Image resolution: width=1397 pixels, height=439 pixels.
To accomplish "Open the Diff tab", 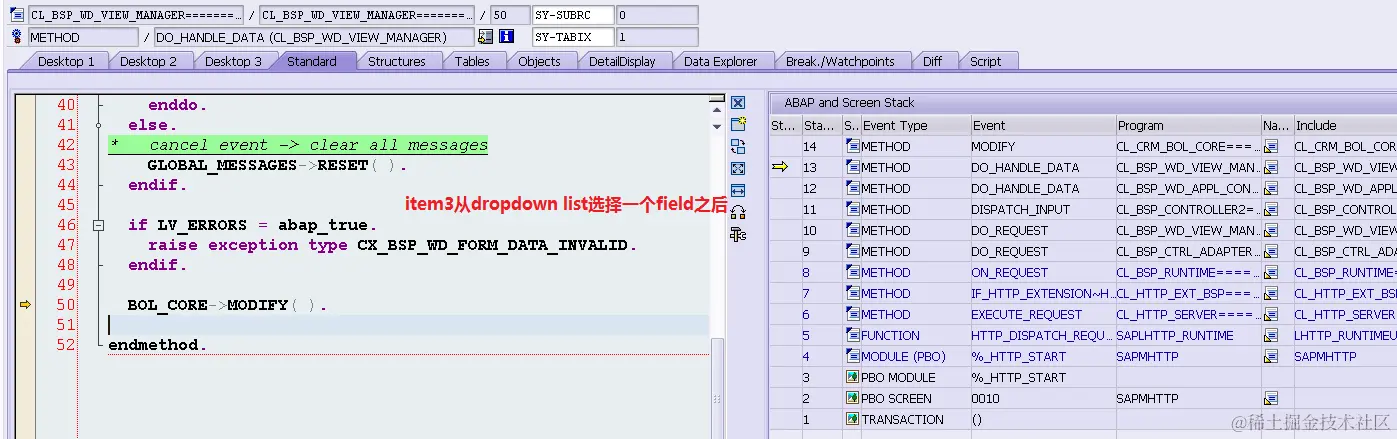I will [932, 61].
